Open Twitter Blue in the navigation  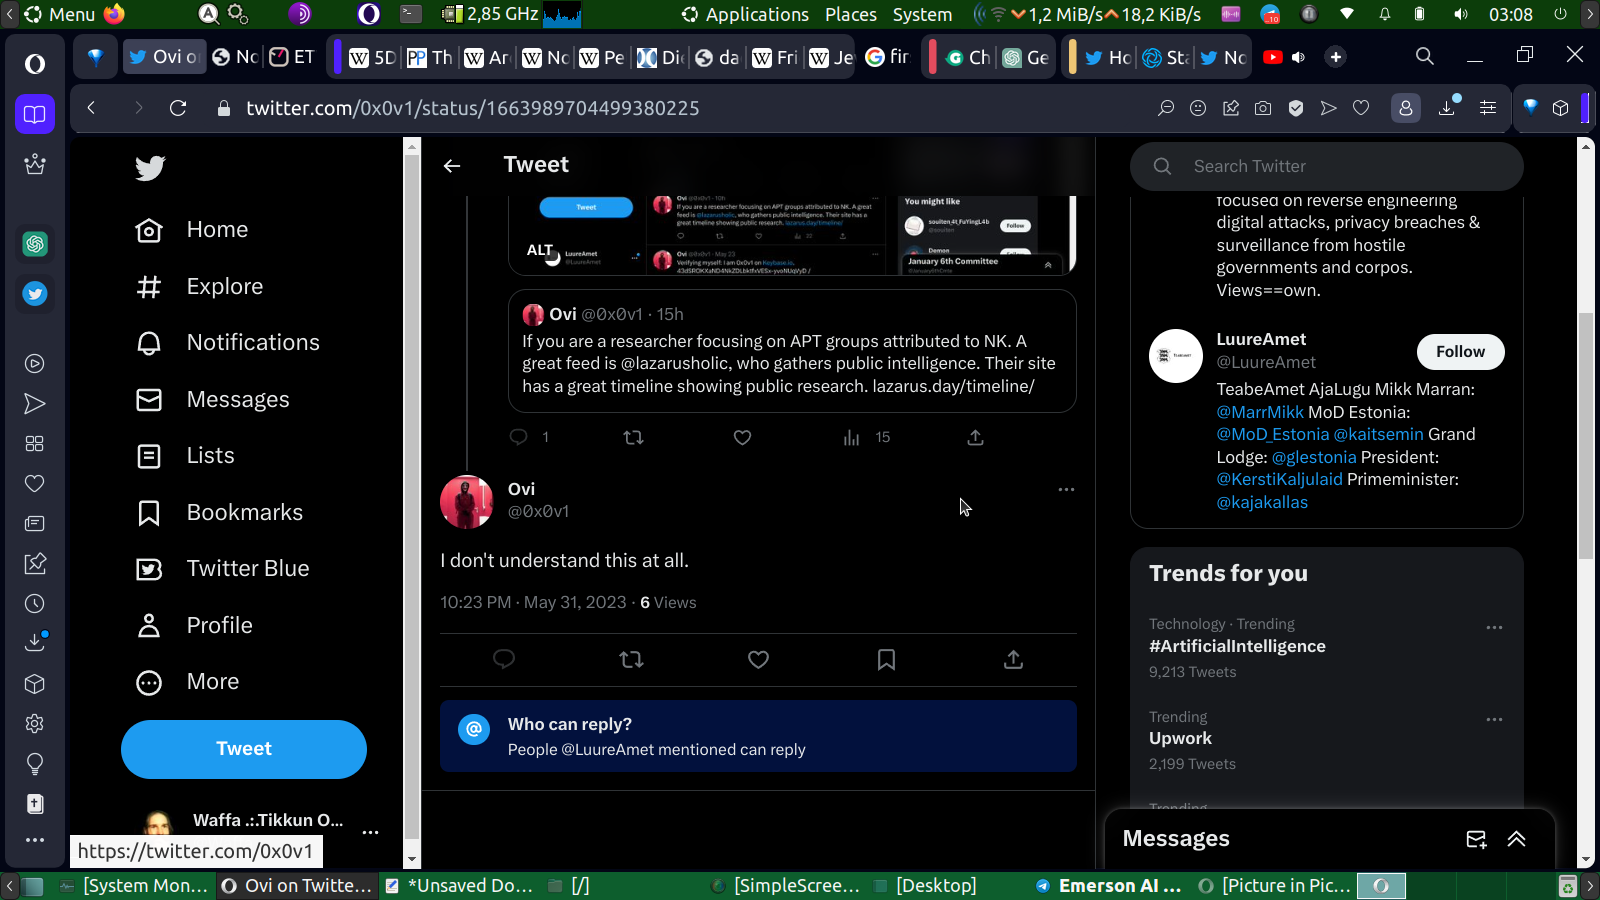[223, 569]
